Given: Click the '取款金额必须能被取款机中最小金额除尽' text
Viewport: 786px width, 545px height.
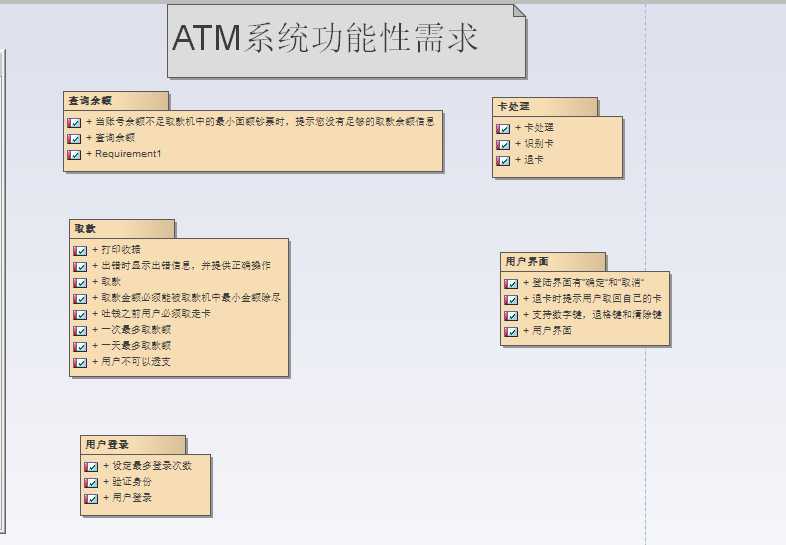Looking at the screenshot, I should pos(191,298).
